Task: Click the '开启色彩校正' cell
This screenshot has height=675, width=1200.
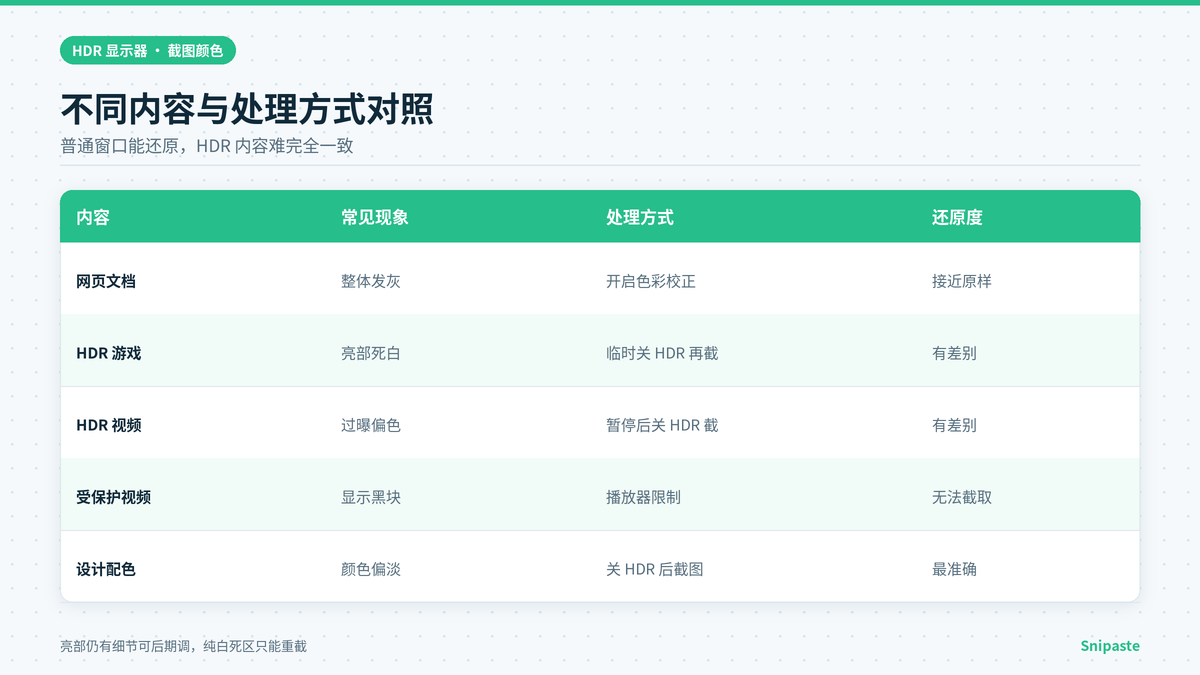Action: click(x=651, y=281)
